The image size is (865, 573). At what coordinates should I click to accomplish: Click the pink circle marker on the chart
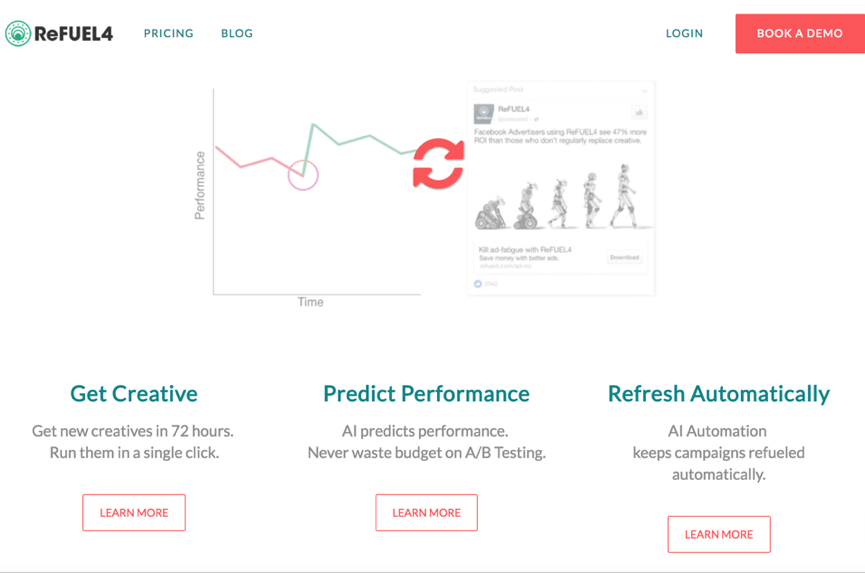[x=303, y=176]
